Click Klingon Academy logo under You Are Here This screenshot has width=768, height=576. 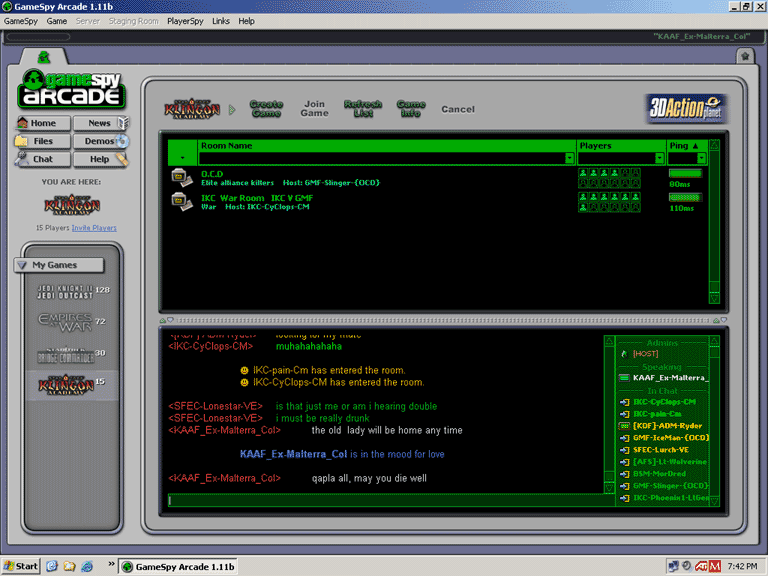pyautogui.click(x=72, y=205)
